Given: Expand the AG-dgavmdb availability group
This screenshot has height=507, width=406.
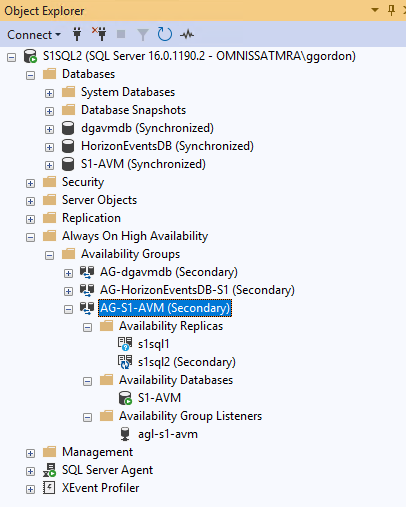Looking at the screenshot, I should point(68,273).
